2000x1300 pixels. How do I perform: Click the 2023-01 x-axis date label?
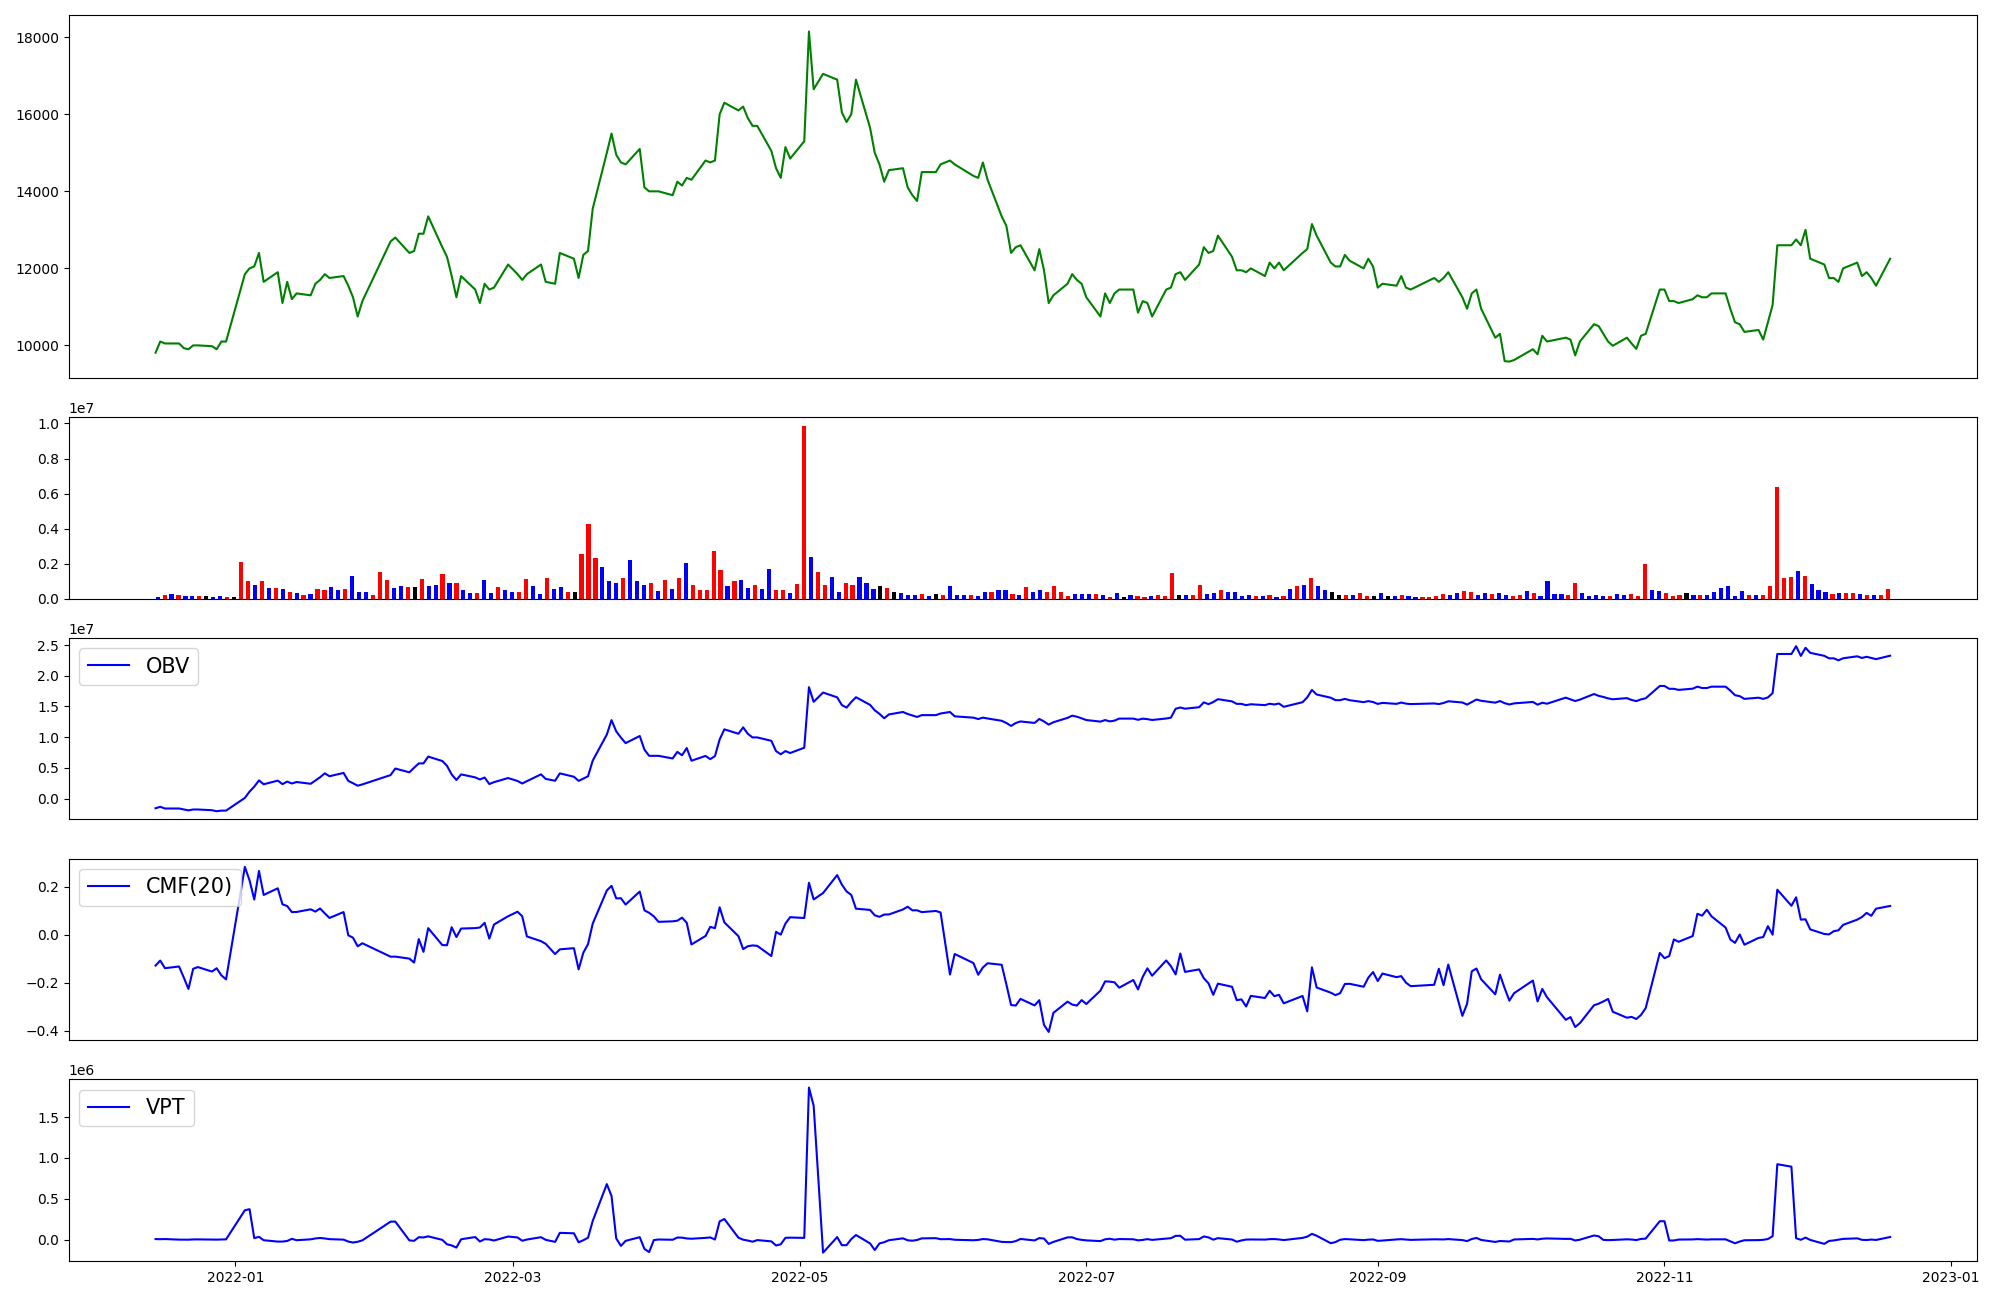point(1951,1276)
